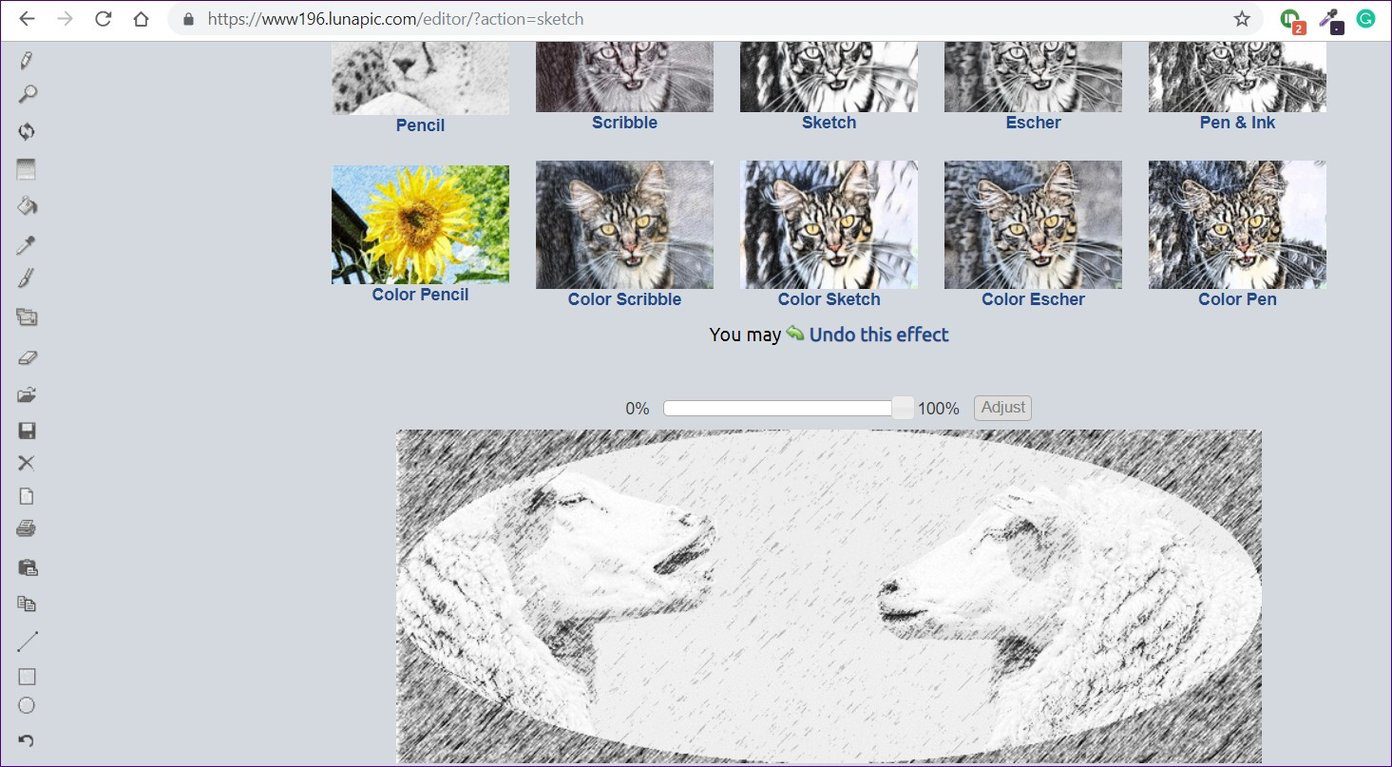The width and height of the screenshot is (1392, 767).
Task: Click the blank new page icon
Action: click(27, 496)
